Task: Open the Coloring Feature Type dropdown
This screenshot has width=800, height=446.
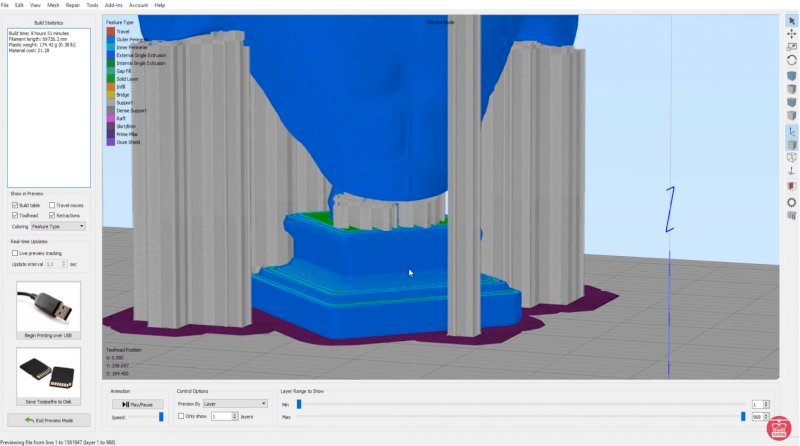Action: [58, 226]
